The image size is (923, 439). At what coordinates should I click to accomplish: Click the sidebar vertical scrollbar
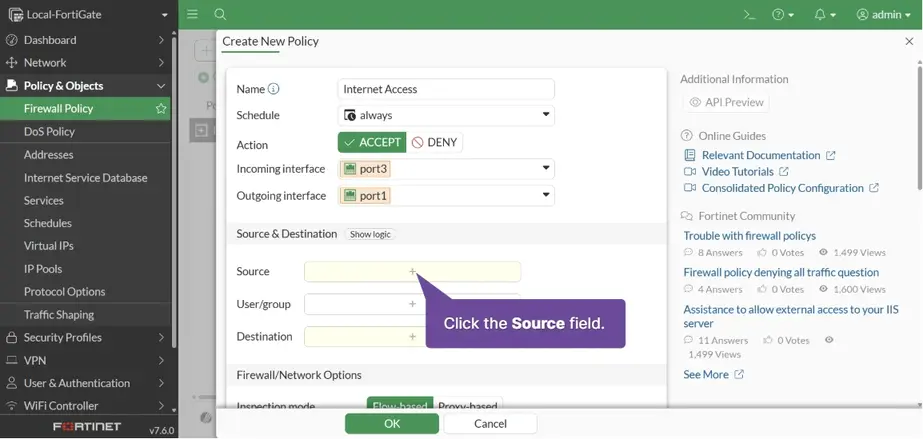pyautogui.click(x=174, y=194)
